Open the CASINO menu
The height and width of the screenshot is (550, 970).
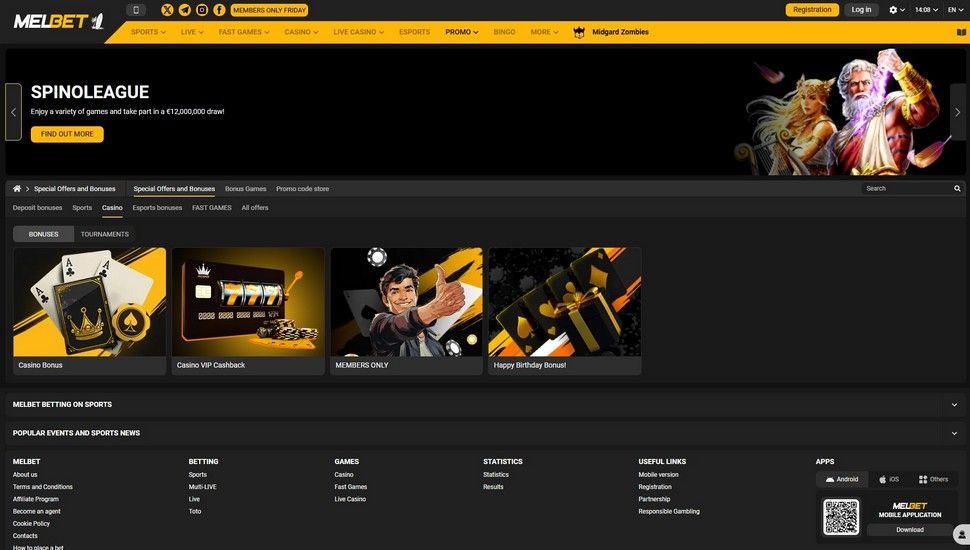(301, 32)
